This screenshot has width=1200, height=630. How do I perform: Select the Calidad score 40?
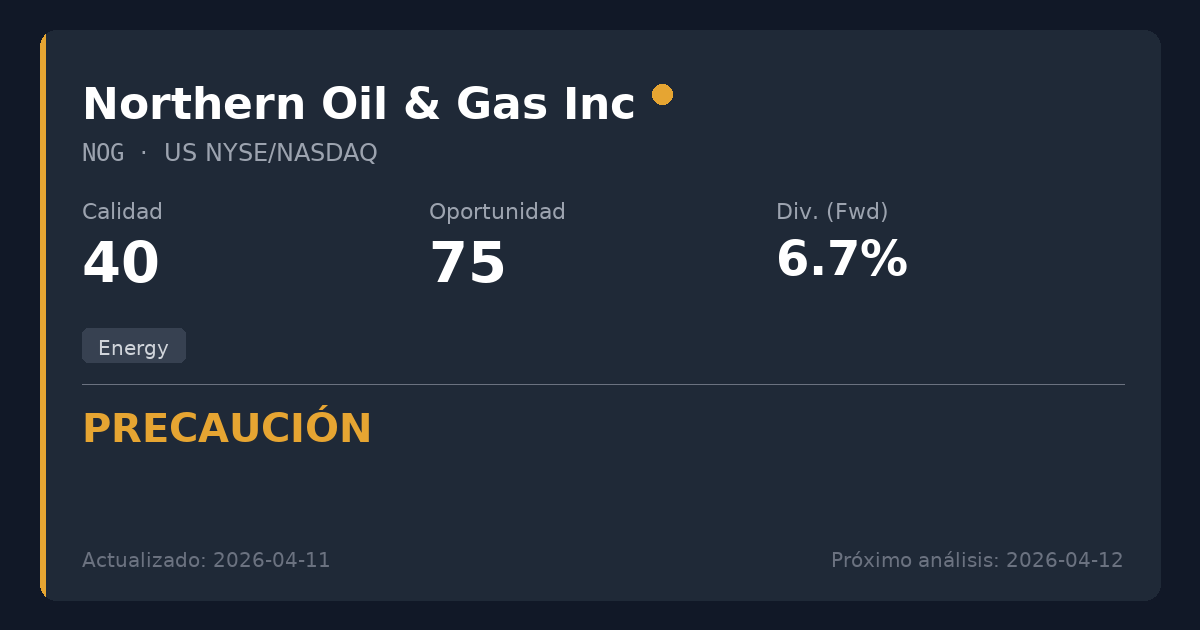pyautogui.click(x=121, y=265)
